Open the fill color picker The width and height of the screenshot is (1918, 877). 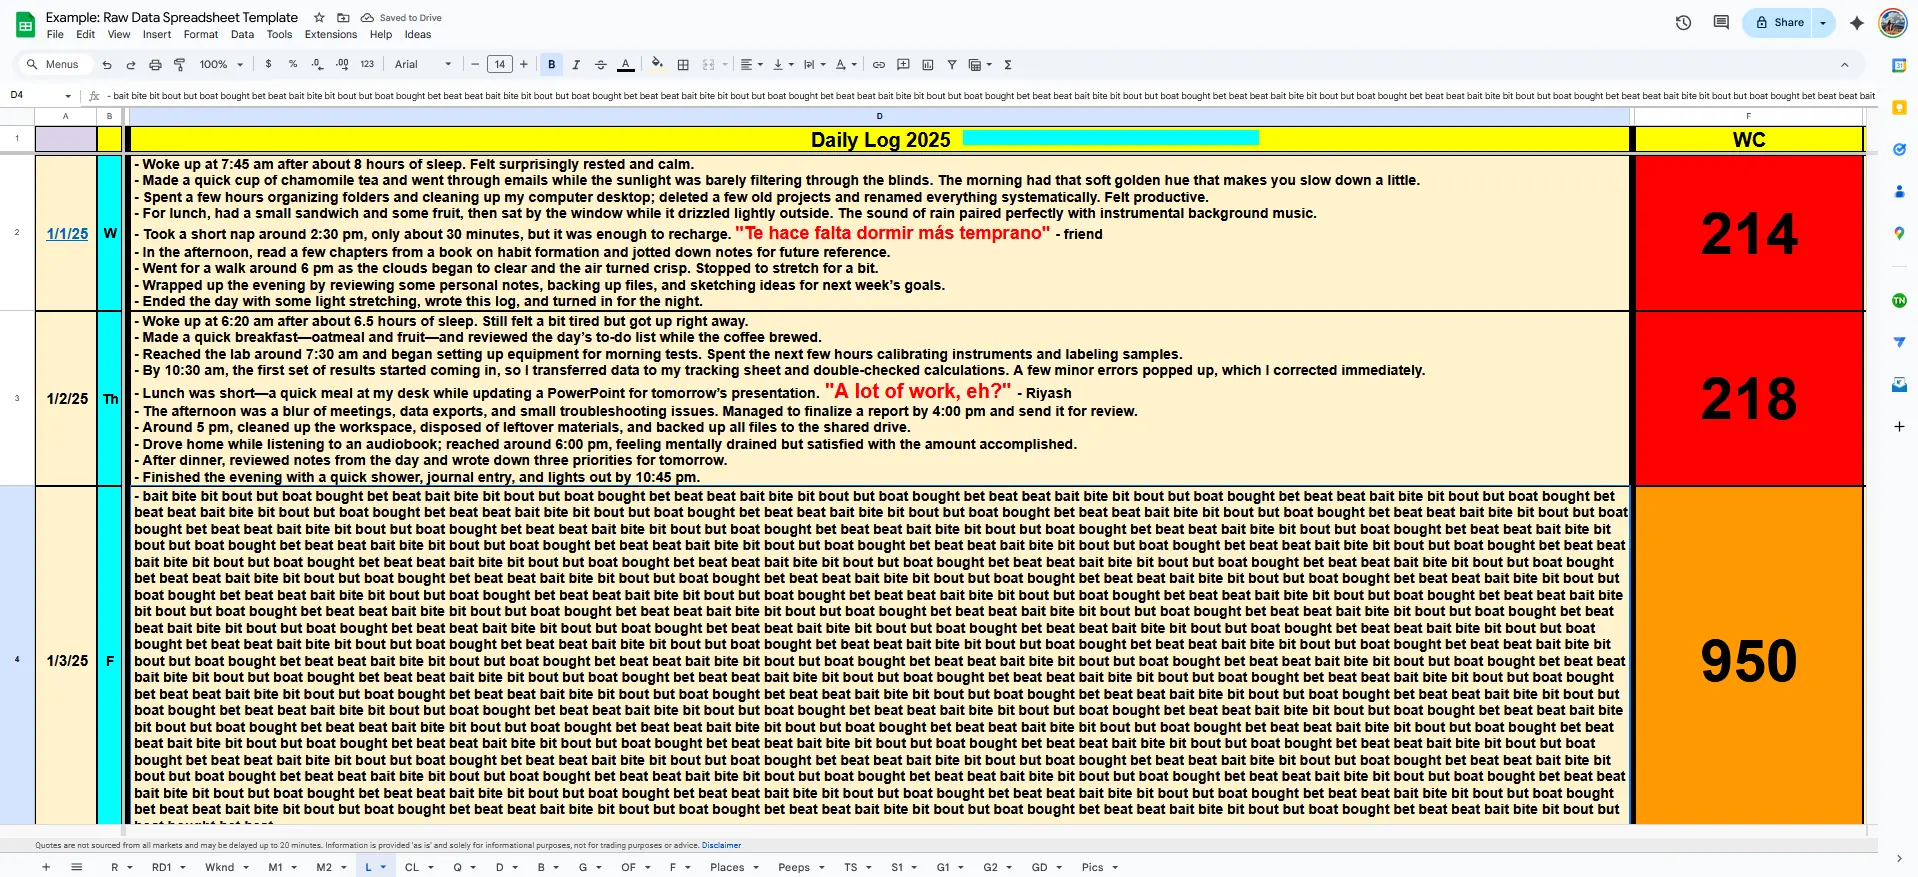pyautogui.click(x=656, y=65)
